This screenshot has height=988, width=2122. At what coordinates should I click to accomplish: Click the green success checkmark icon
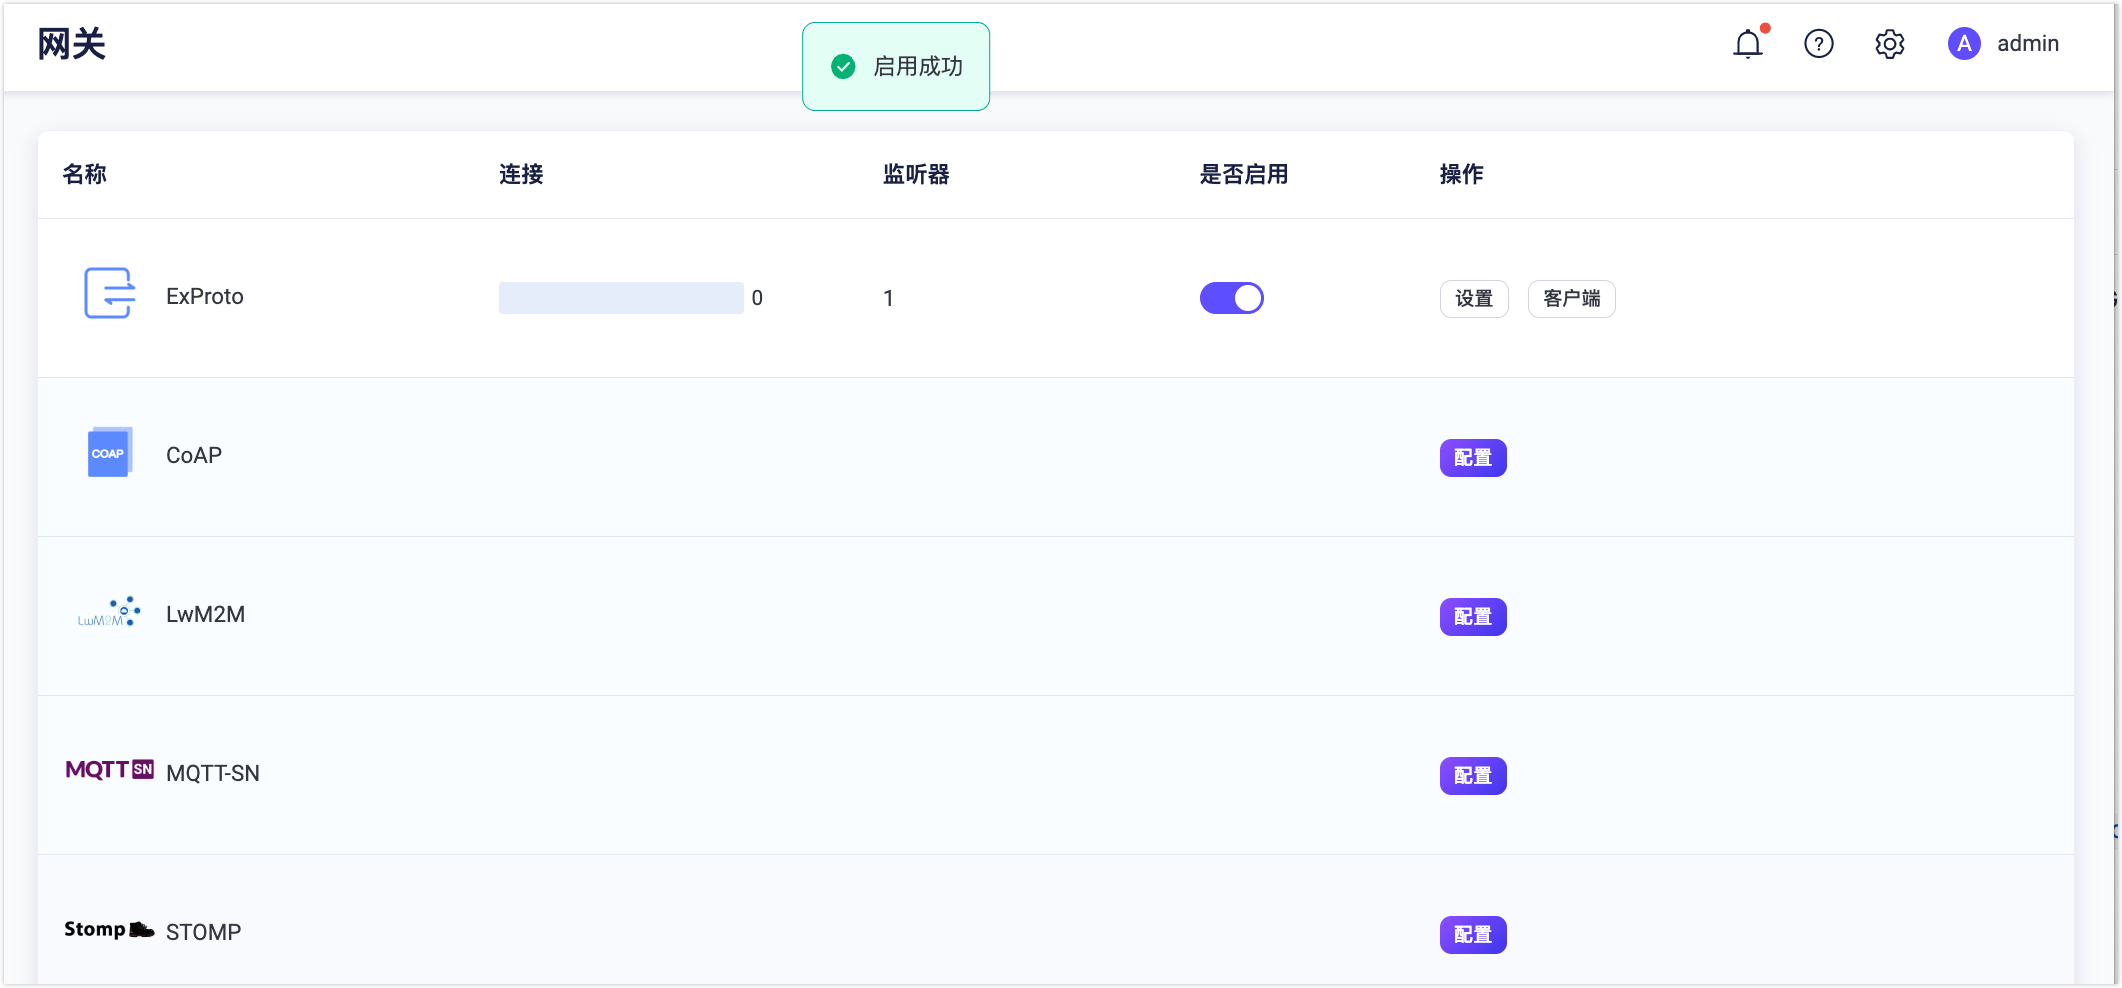click(844, 65)
